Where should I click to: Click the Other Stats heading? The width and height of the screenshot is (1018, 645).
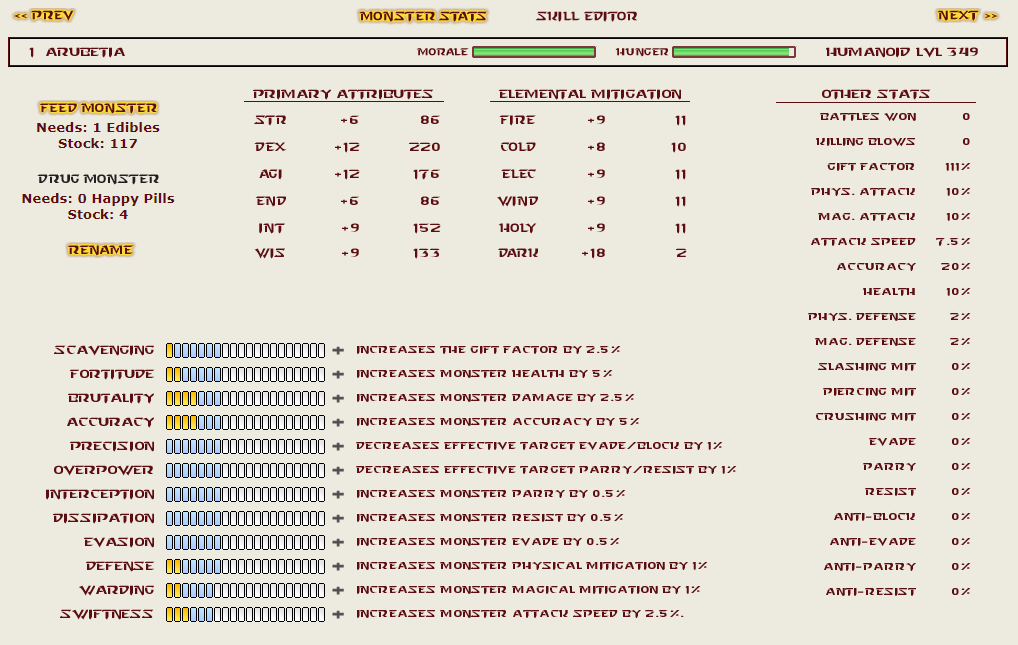pyautogui.click(x=875, y=94)
